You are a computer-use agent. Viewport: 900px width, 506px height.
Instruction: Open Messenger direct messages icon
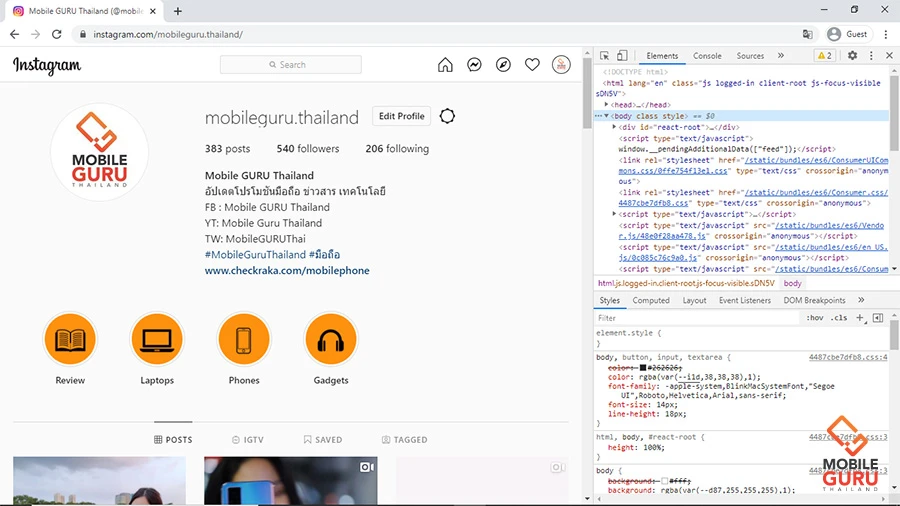point(474,65)
